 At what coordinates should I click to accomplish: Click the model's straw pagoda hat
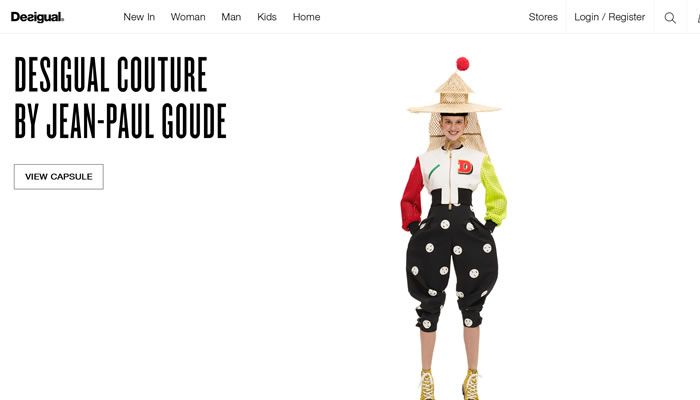tap(454, 94)
